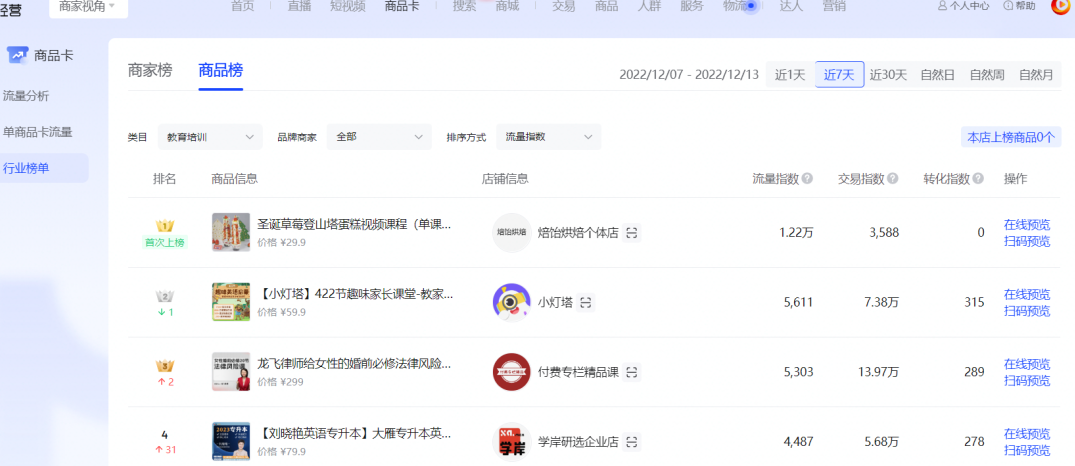This screenshot has width=1075, height=466.
Task: Click 在线预览 for 刘晓艳英语专升本 row
Action: pyautogui.click(x=1027, y=434)
